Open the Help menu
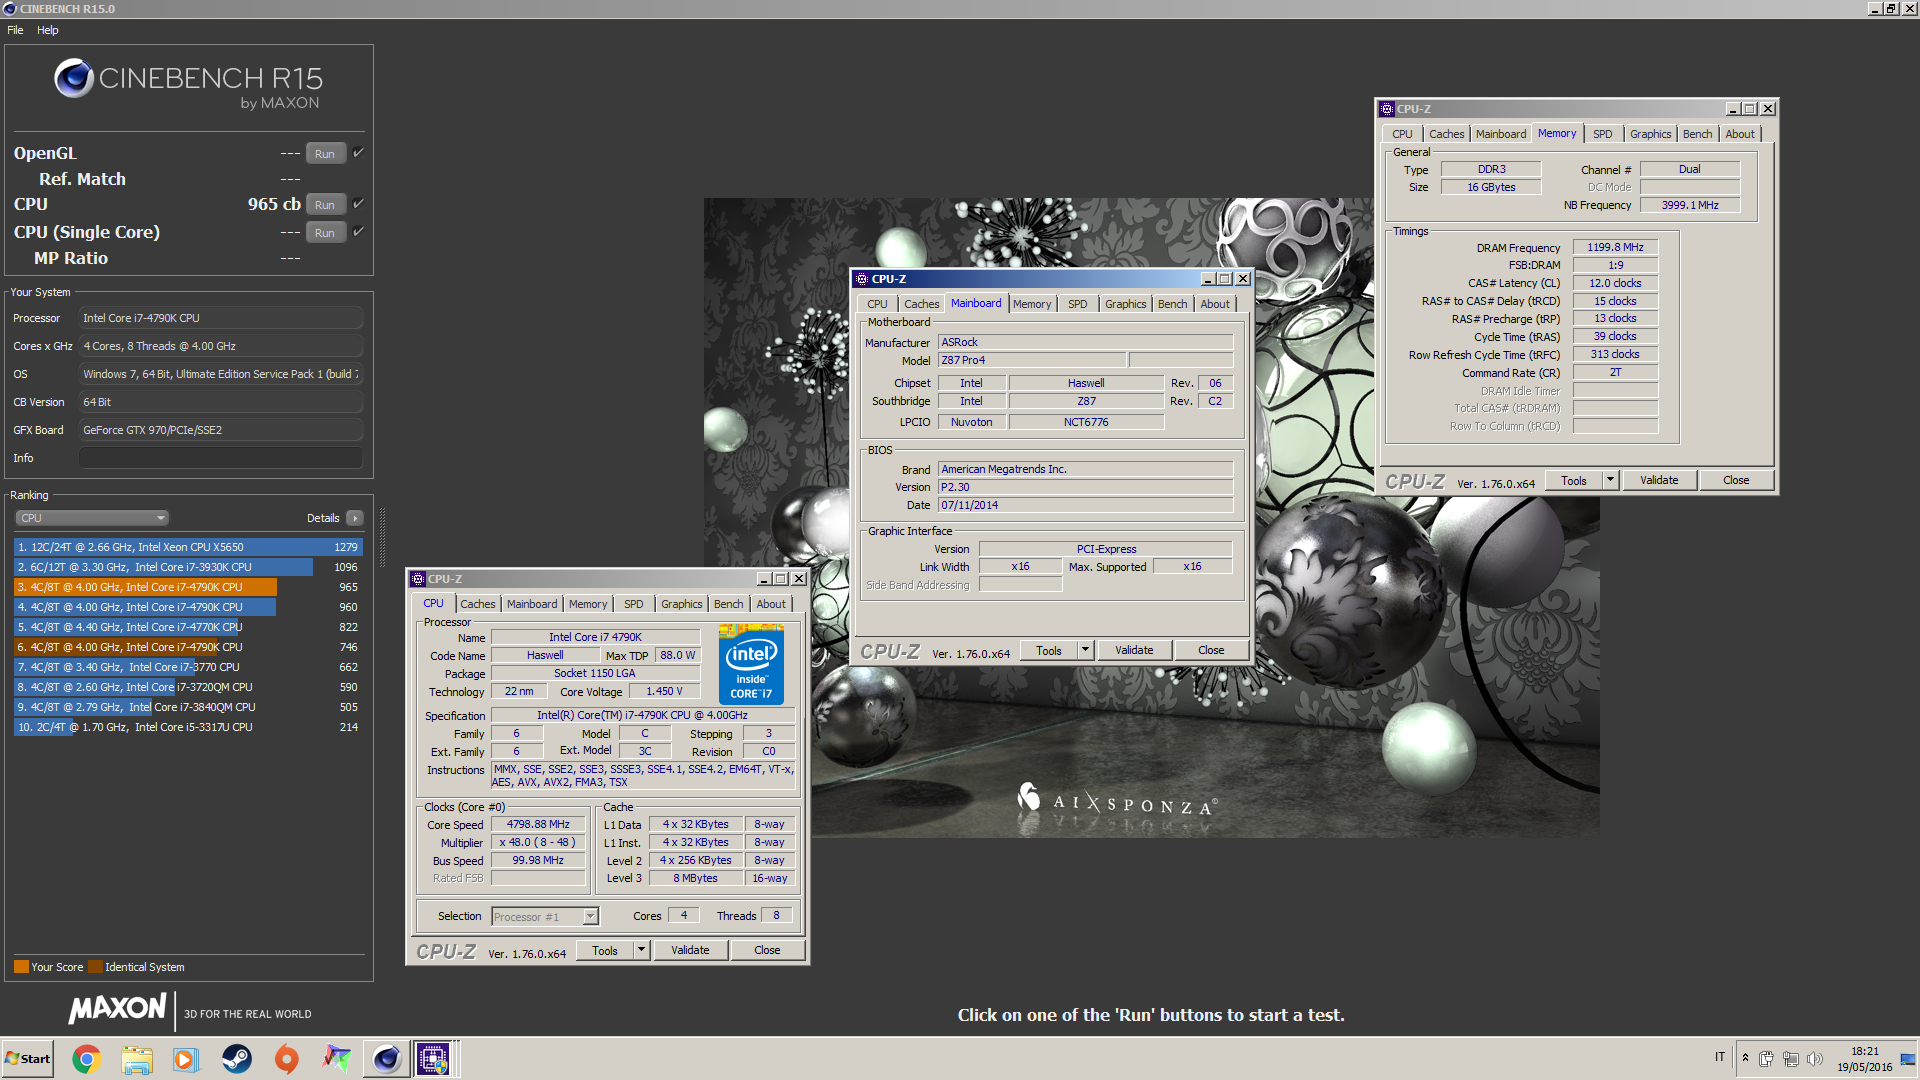1920x1080 pixels. (x=48, y=30)
